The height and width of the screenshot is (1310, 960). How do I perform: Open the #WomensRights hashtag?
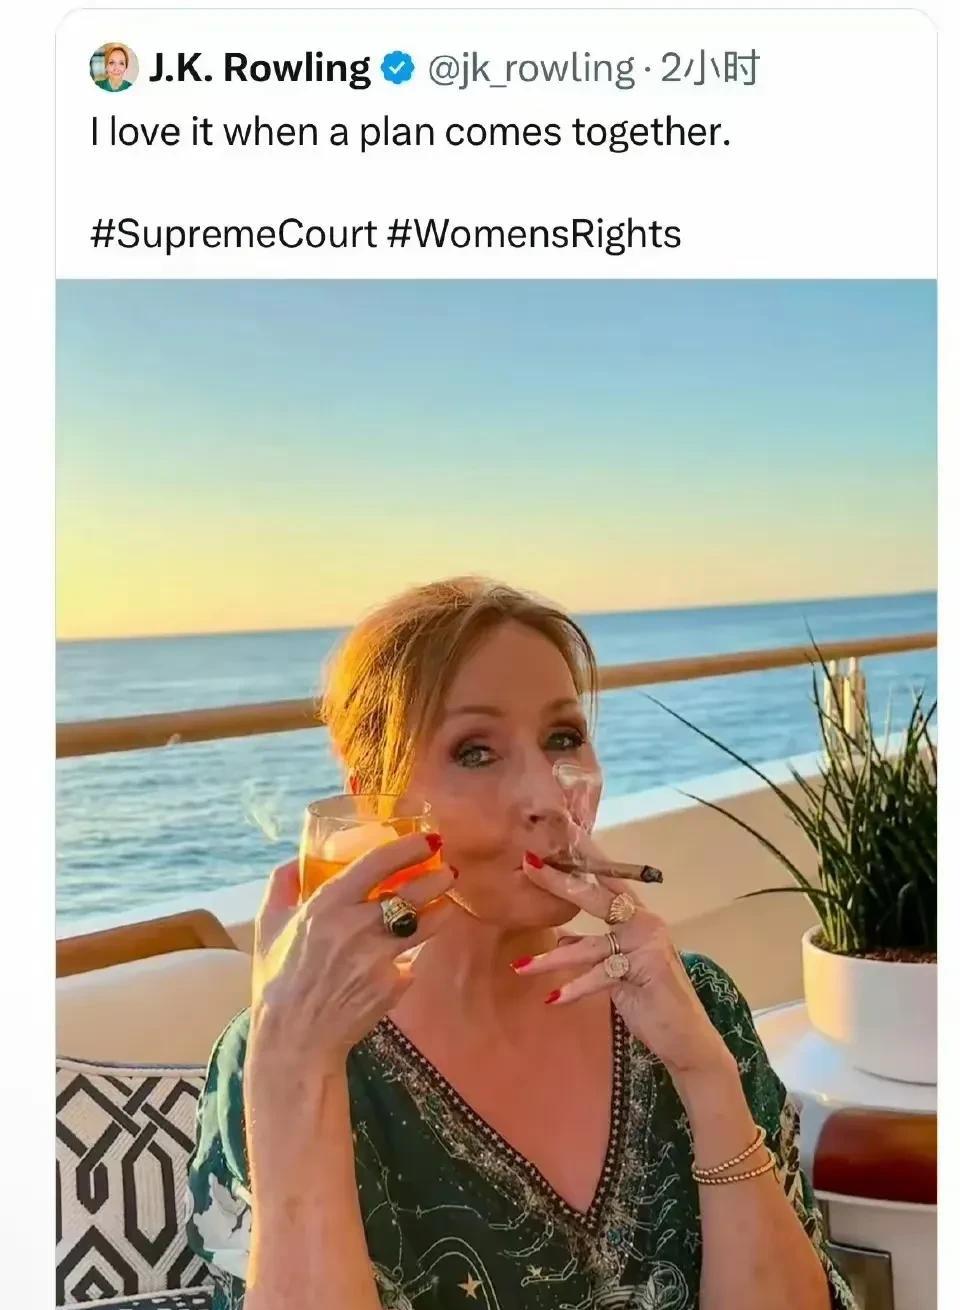coord(533,234)
